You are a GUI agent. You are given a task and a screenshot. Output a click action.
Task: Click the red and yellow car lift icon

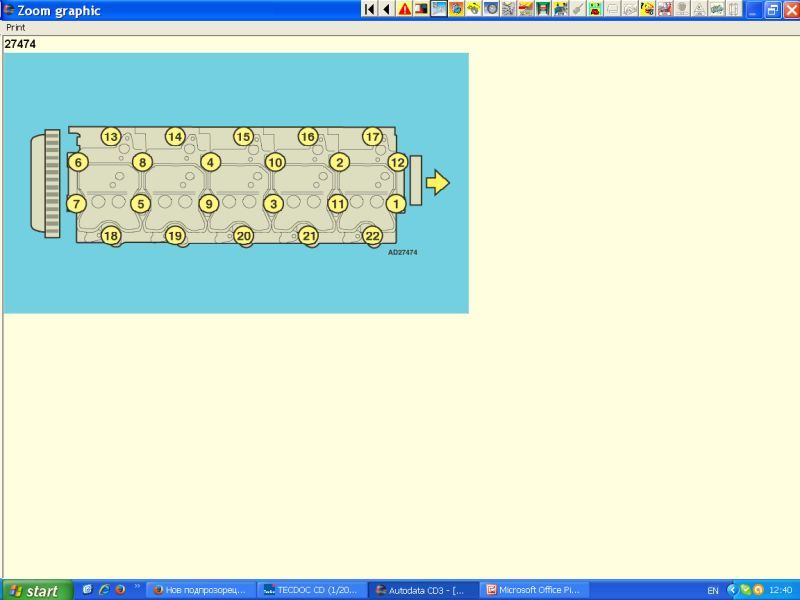point(526,9)
